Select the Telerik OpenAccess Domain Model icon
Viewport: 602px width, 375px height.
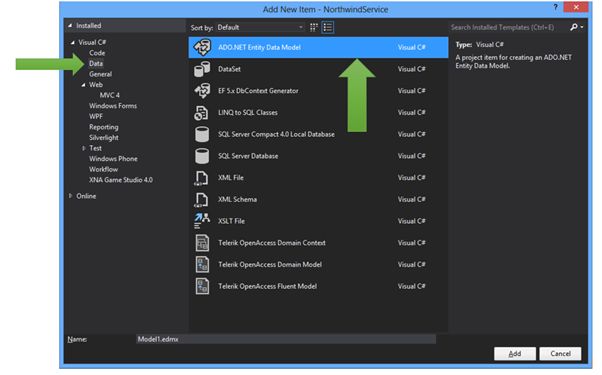click(202, 265)
